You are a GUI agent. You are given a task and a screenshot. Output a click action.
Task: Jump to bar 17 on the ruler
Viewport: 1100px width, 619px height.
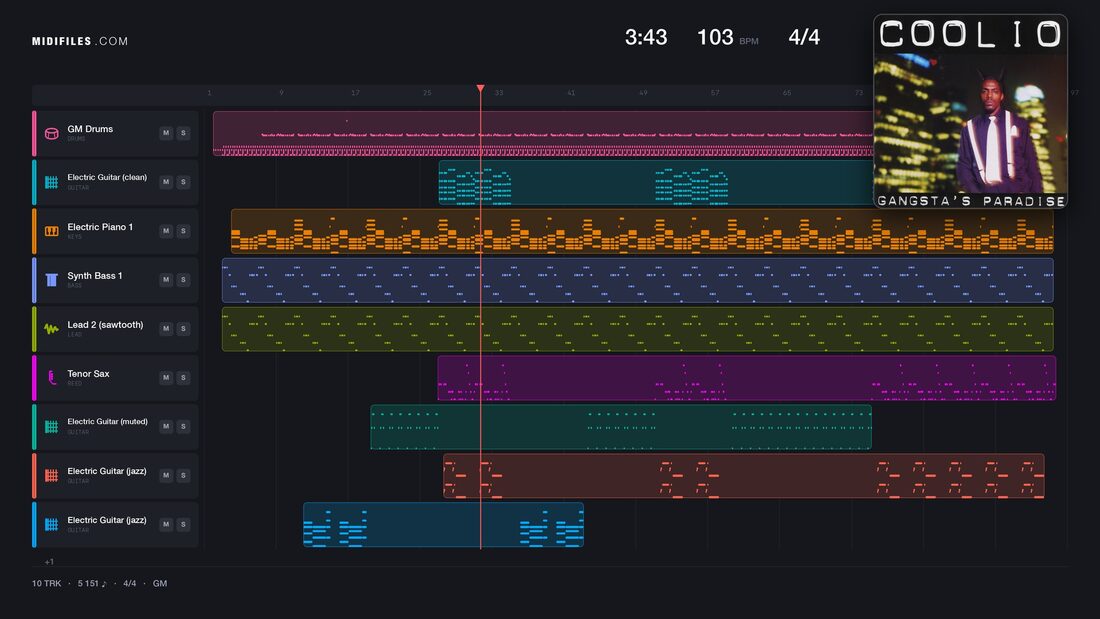pos(355,93)
